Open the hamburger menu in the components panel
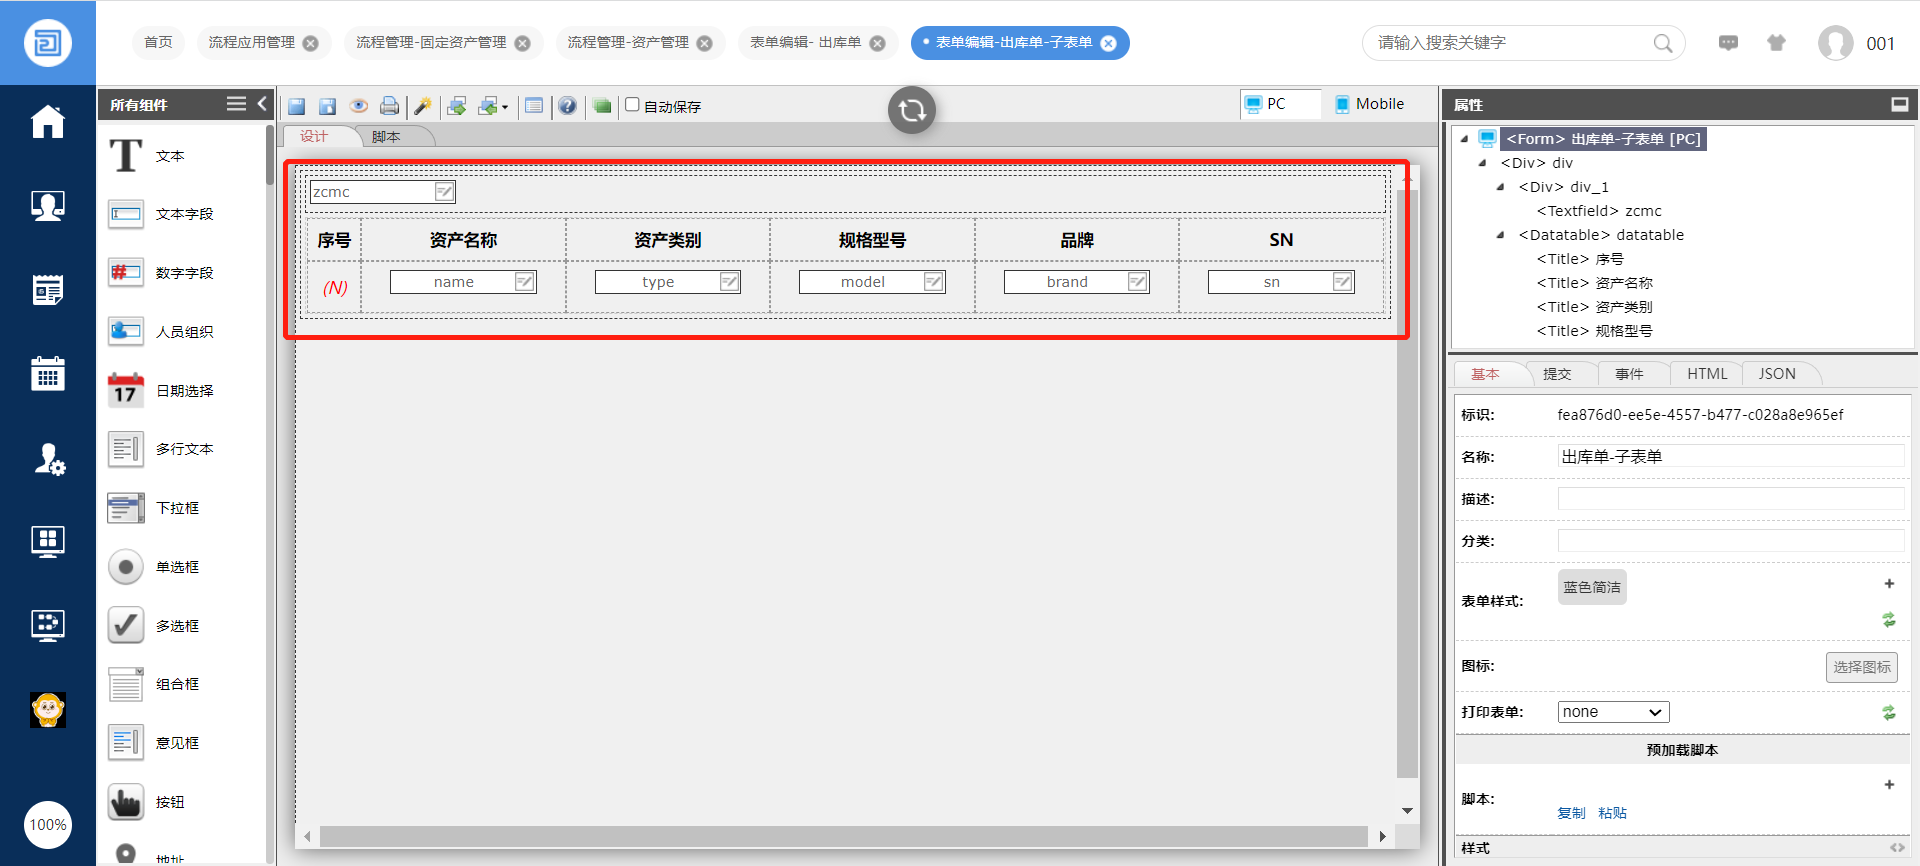The width and height of the screenshot is (1920, 866). click(236, 104)
